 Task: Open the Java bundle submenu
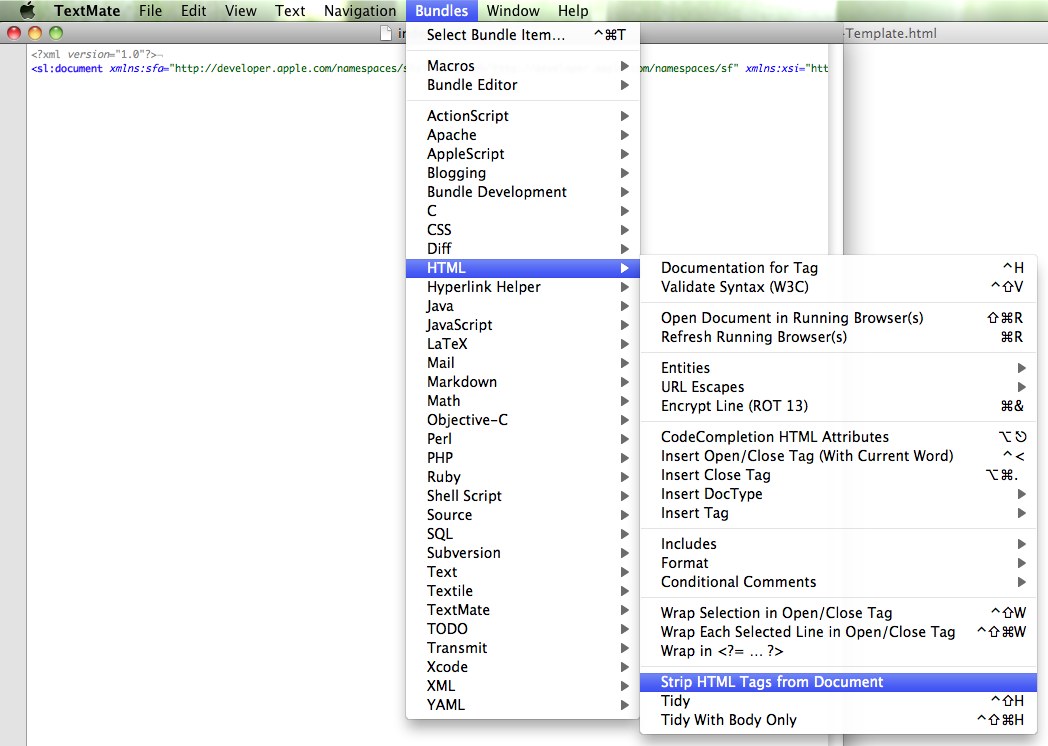[523, 306]
